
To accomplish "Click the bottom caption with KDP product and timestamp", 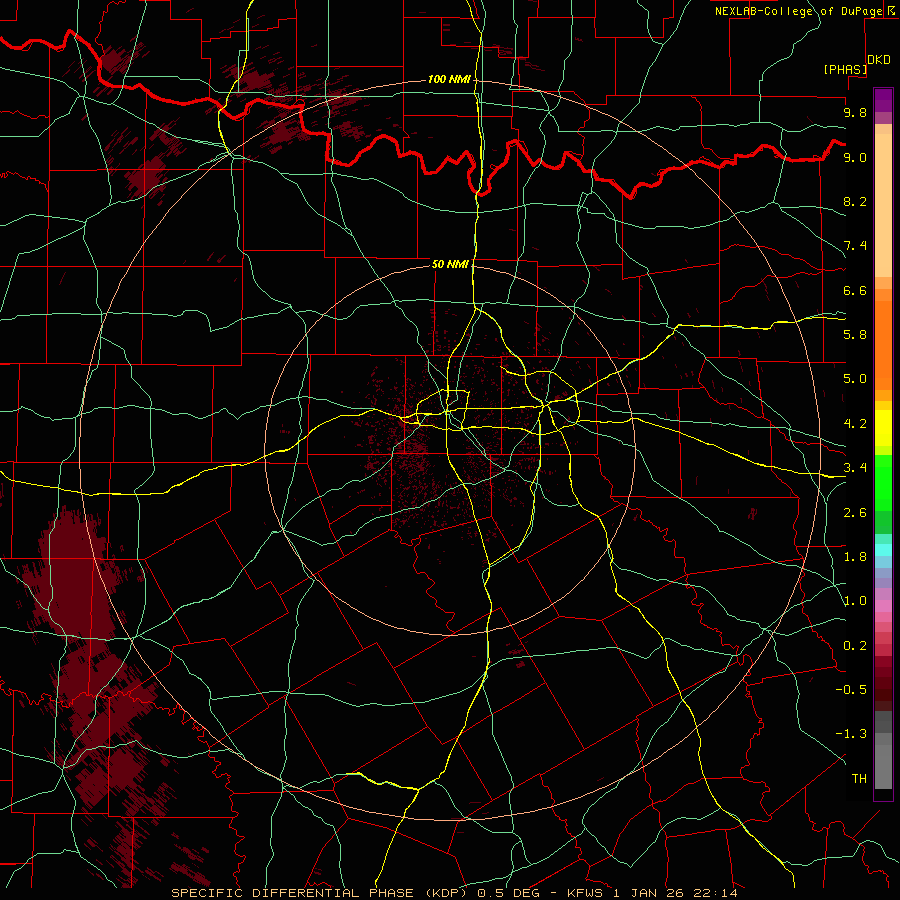I will [454, 893].
